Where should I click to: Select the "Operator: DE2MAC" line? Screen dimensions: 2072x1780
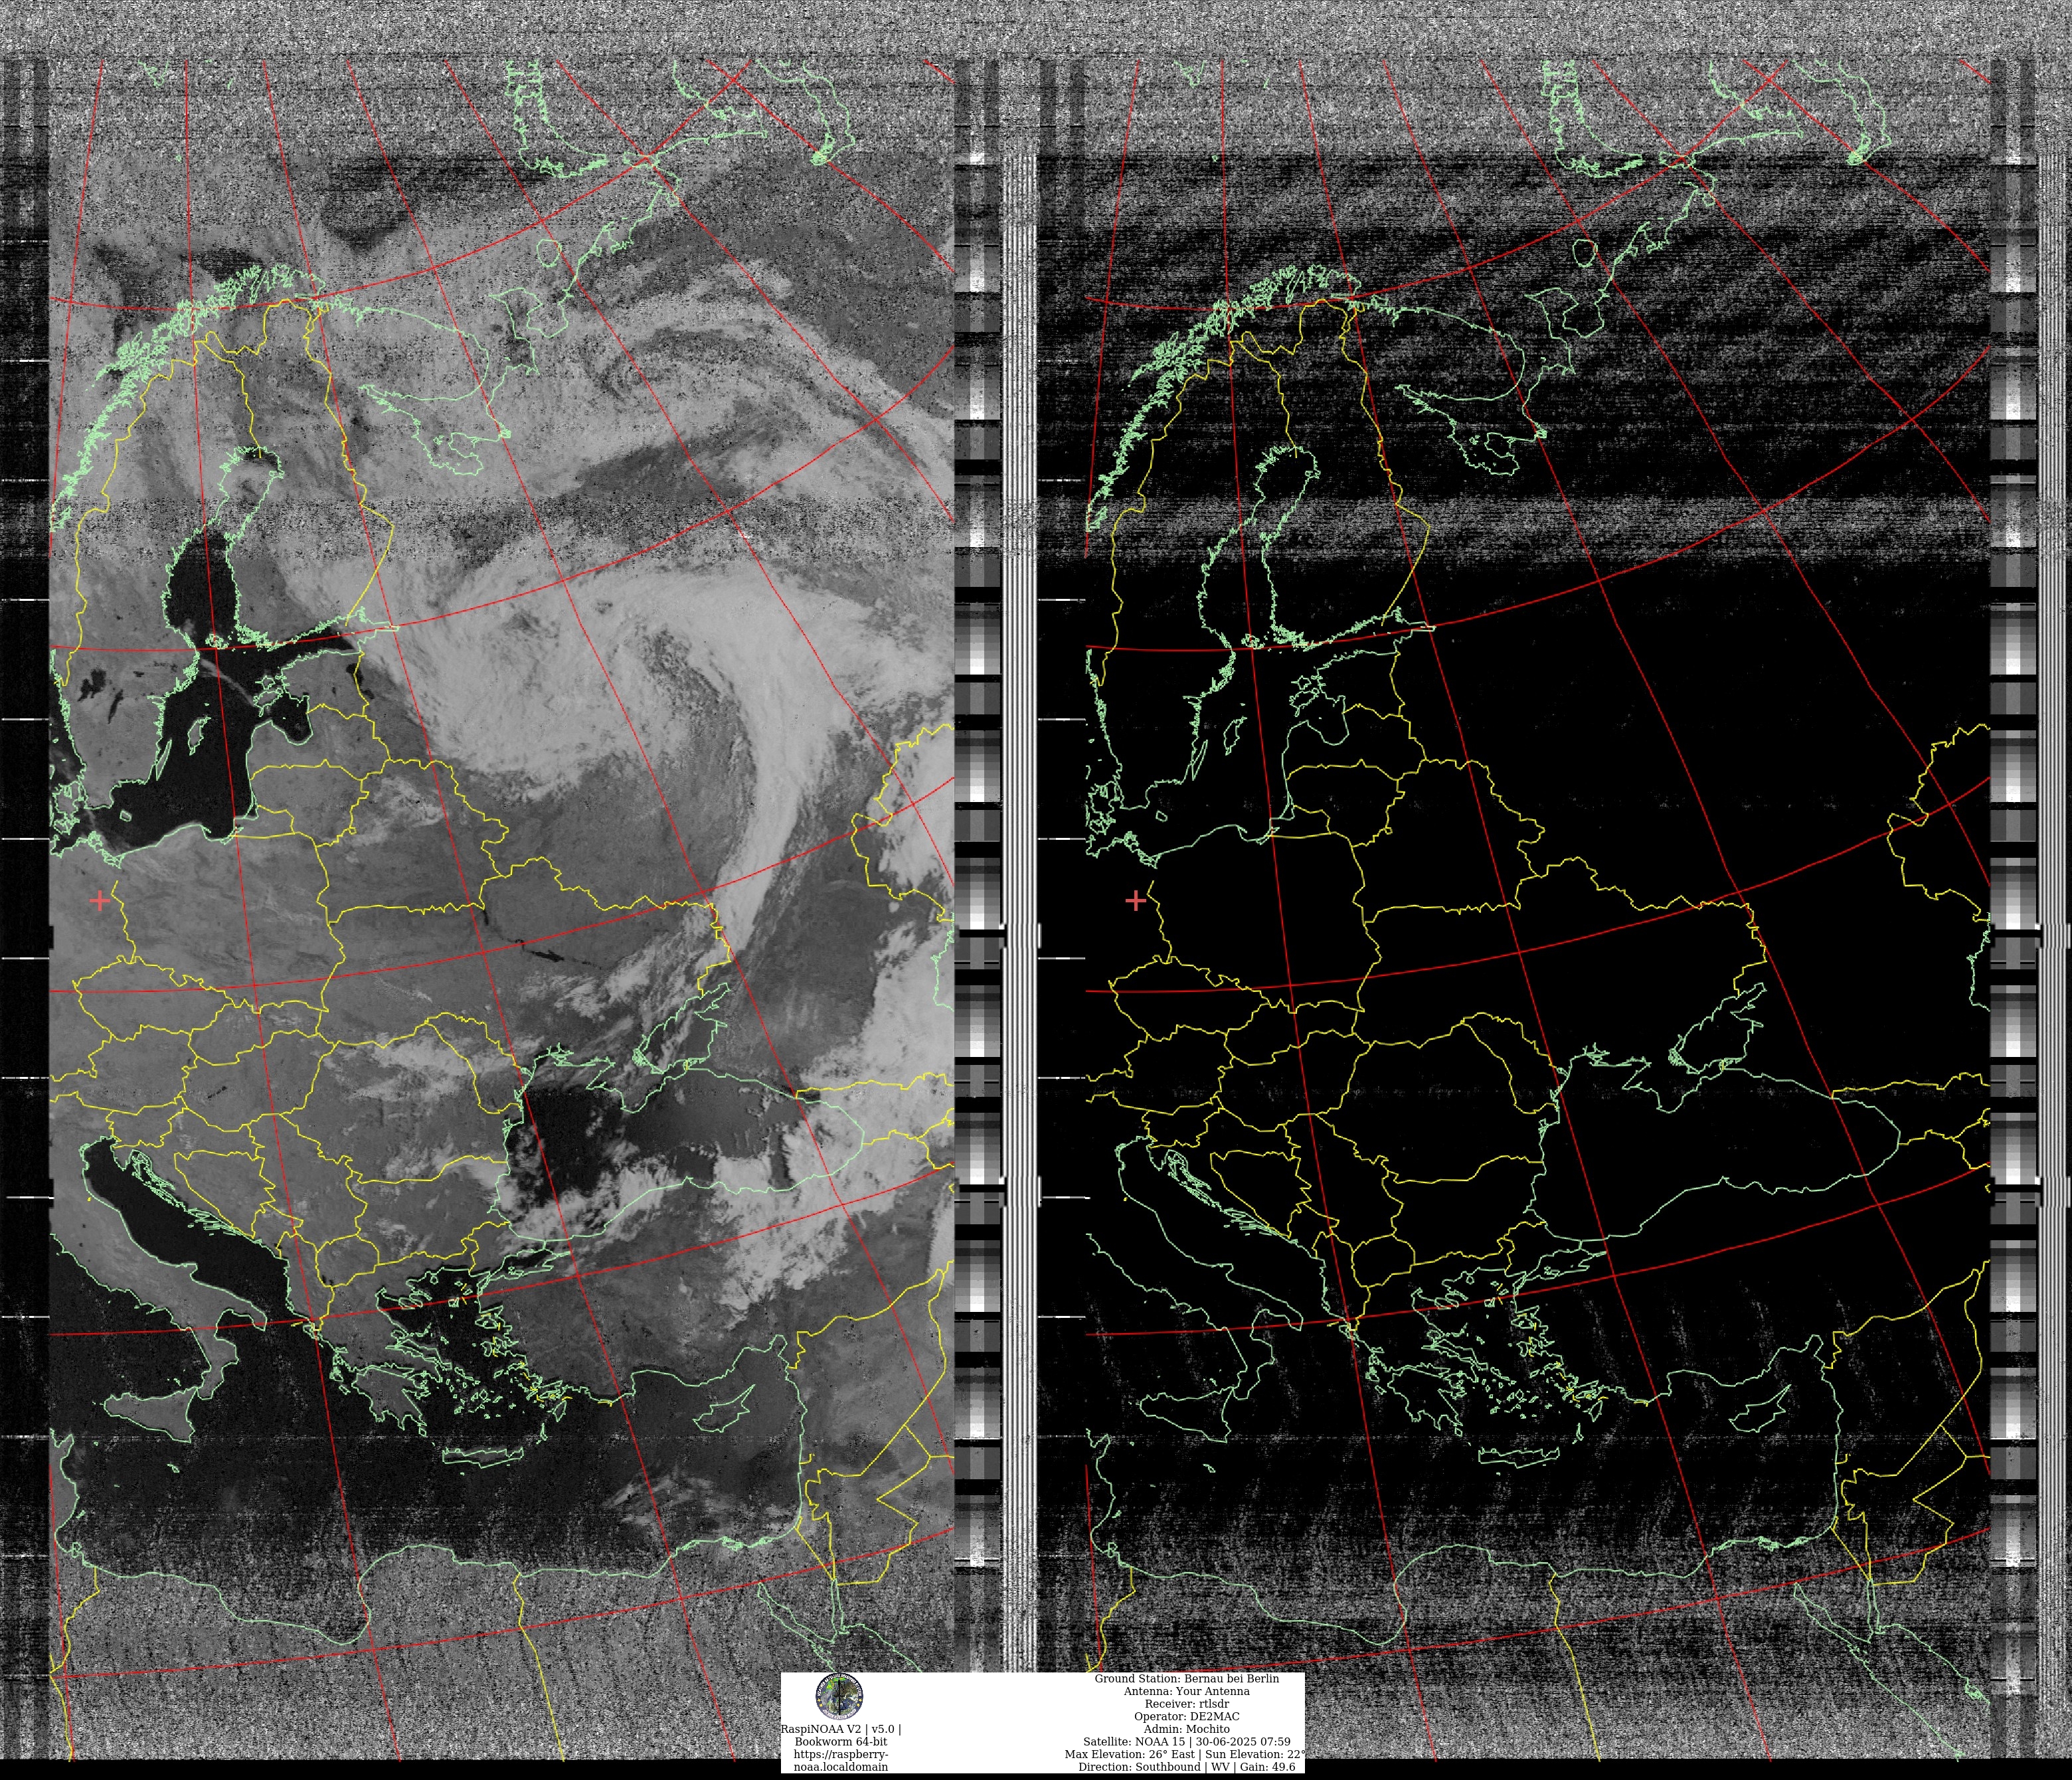pyautogui.click(x=1186, y=1716)
